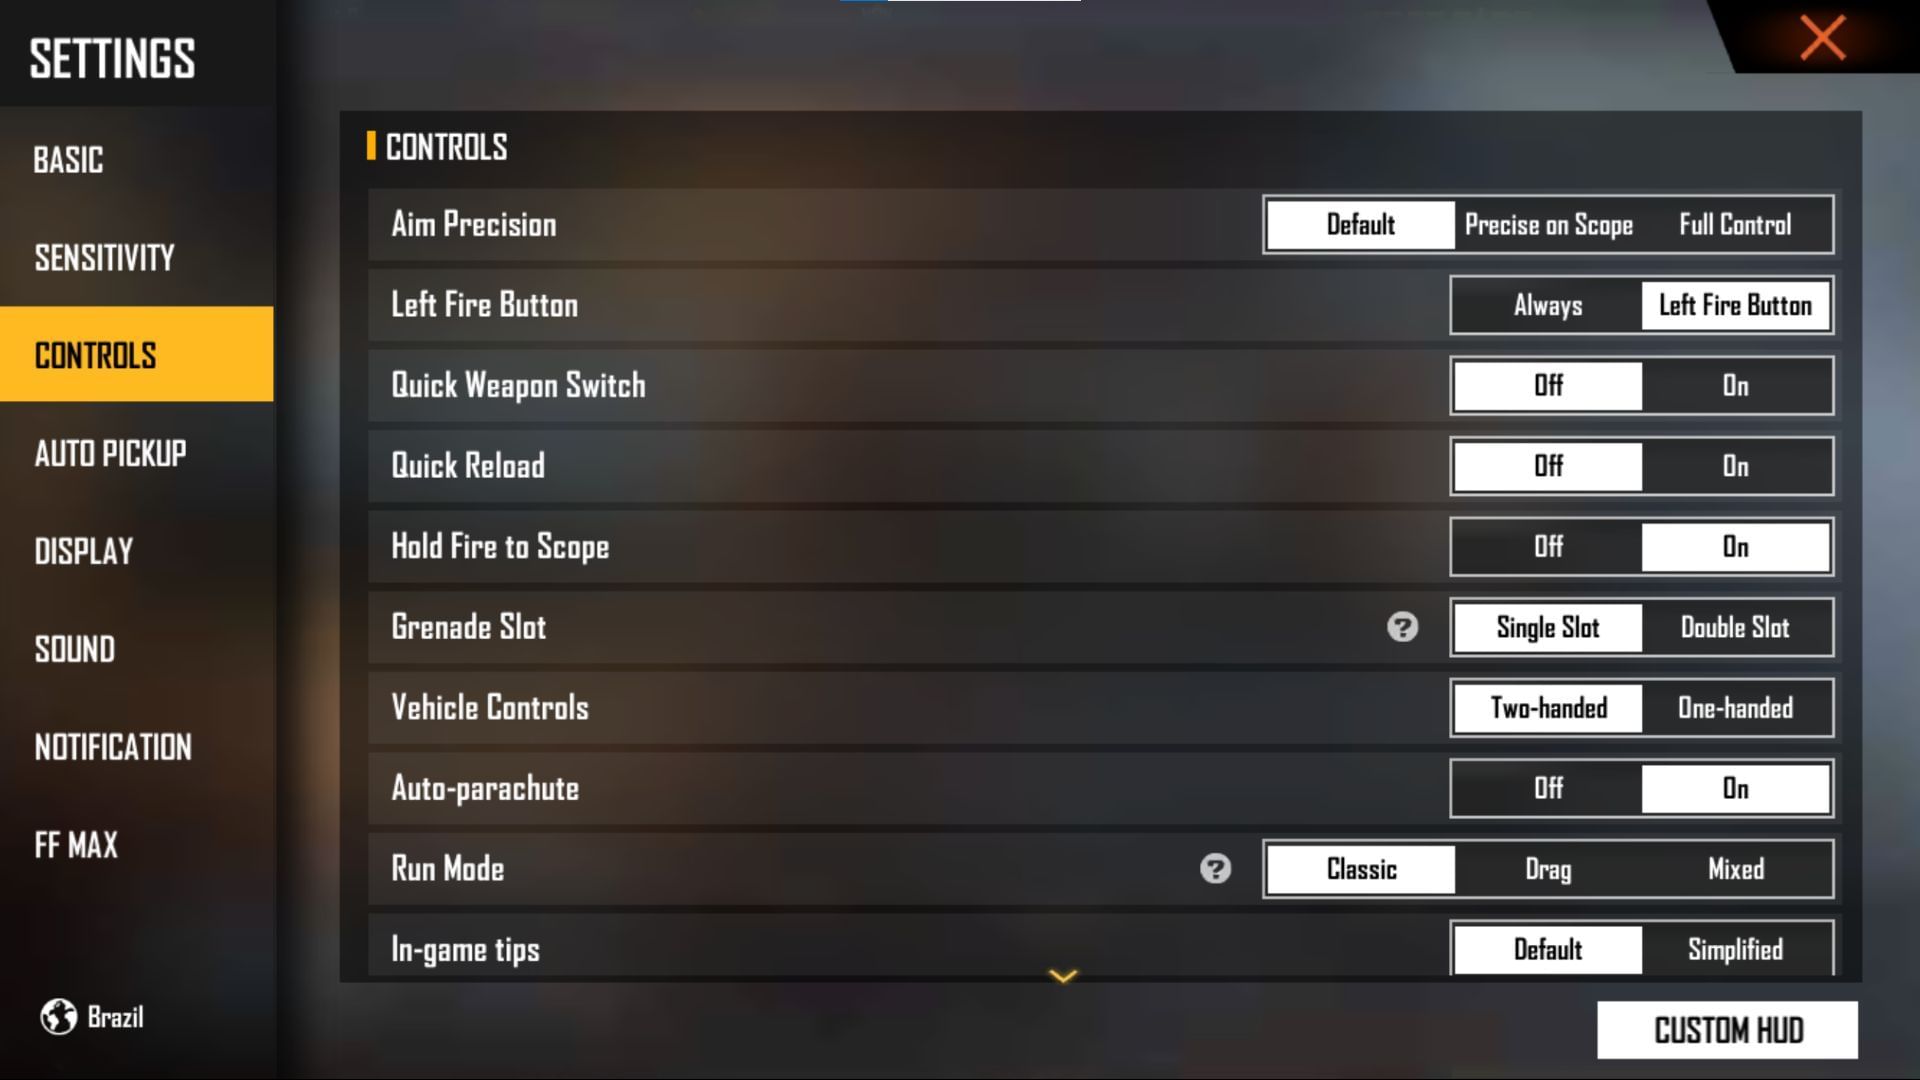Toggle Quick Reload to On
The height and width of the screenshot is (1080, 1920).
(1734, 465)
